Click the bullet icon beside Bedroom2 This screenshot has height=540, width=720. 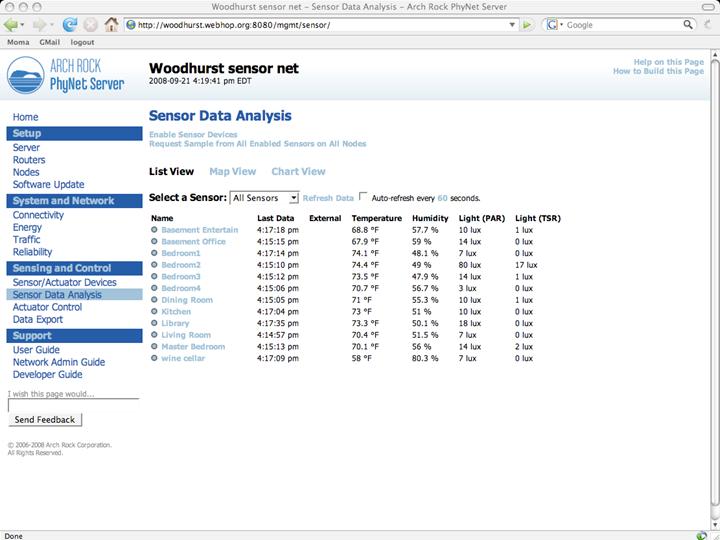pyautogui.click(x=154, y=265)
